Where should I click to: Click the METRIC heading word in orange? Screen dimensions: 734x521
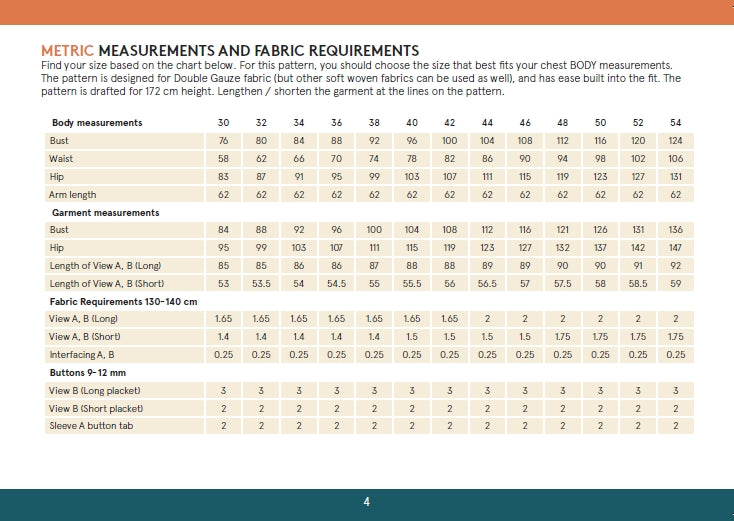tap(67, 50)
